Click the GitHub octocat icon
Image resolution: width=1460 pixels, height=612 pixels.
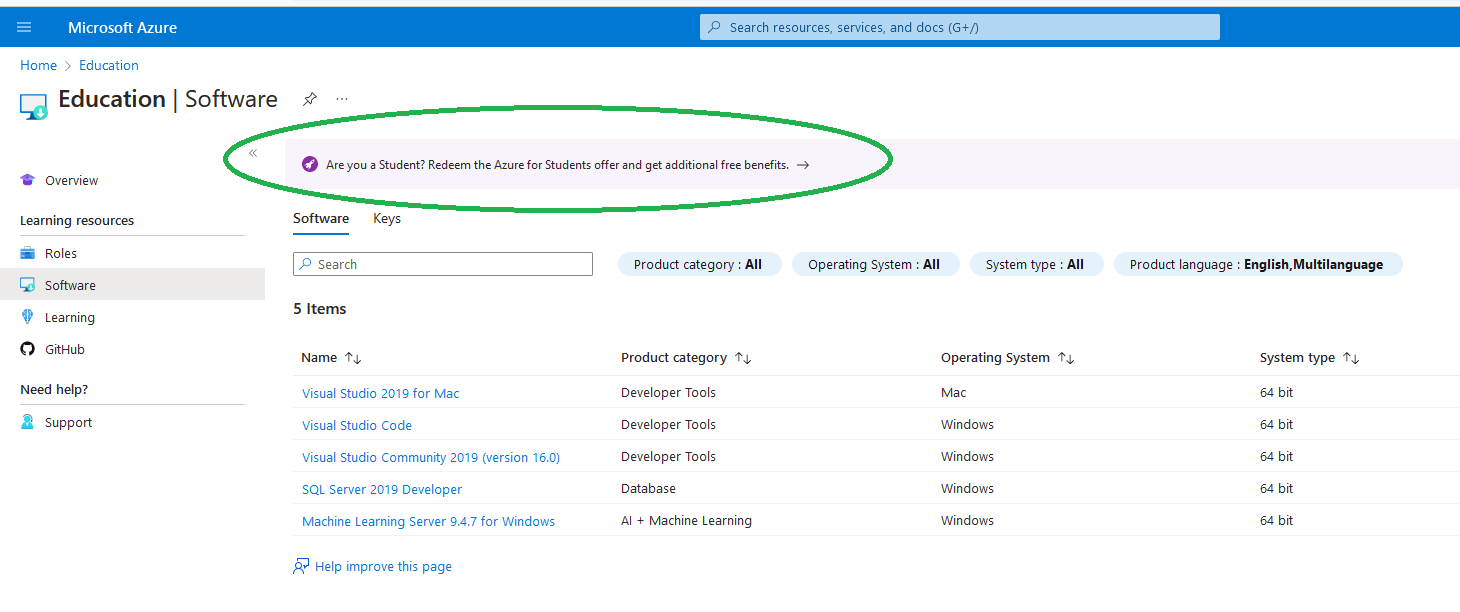click(27, 349)
